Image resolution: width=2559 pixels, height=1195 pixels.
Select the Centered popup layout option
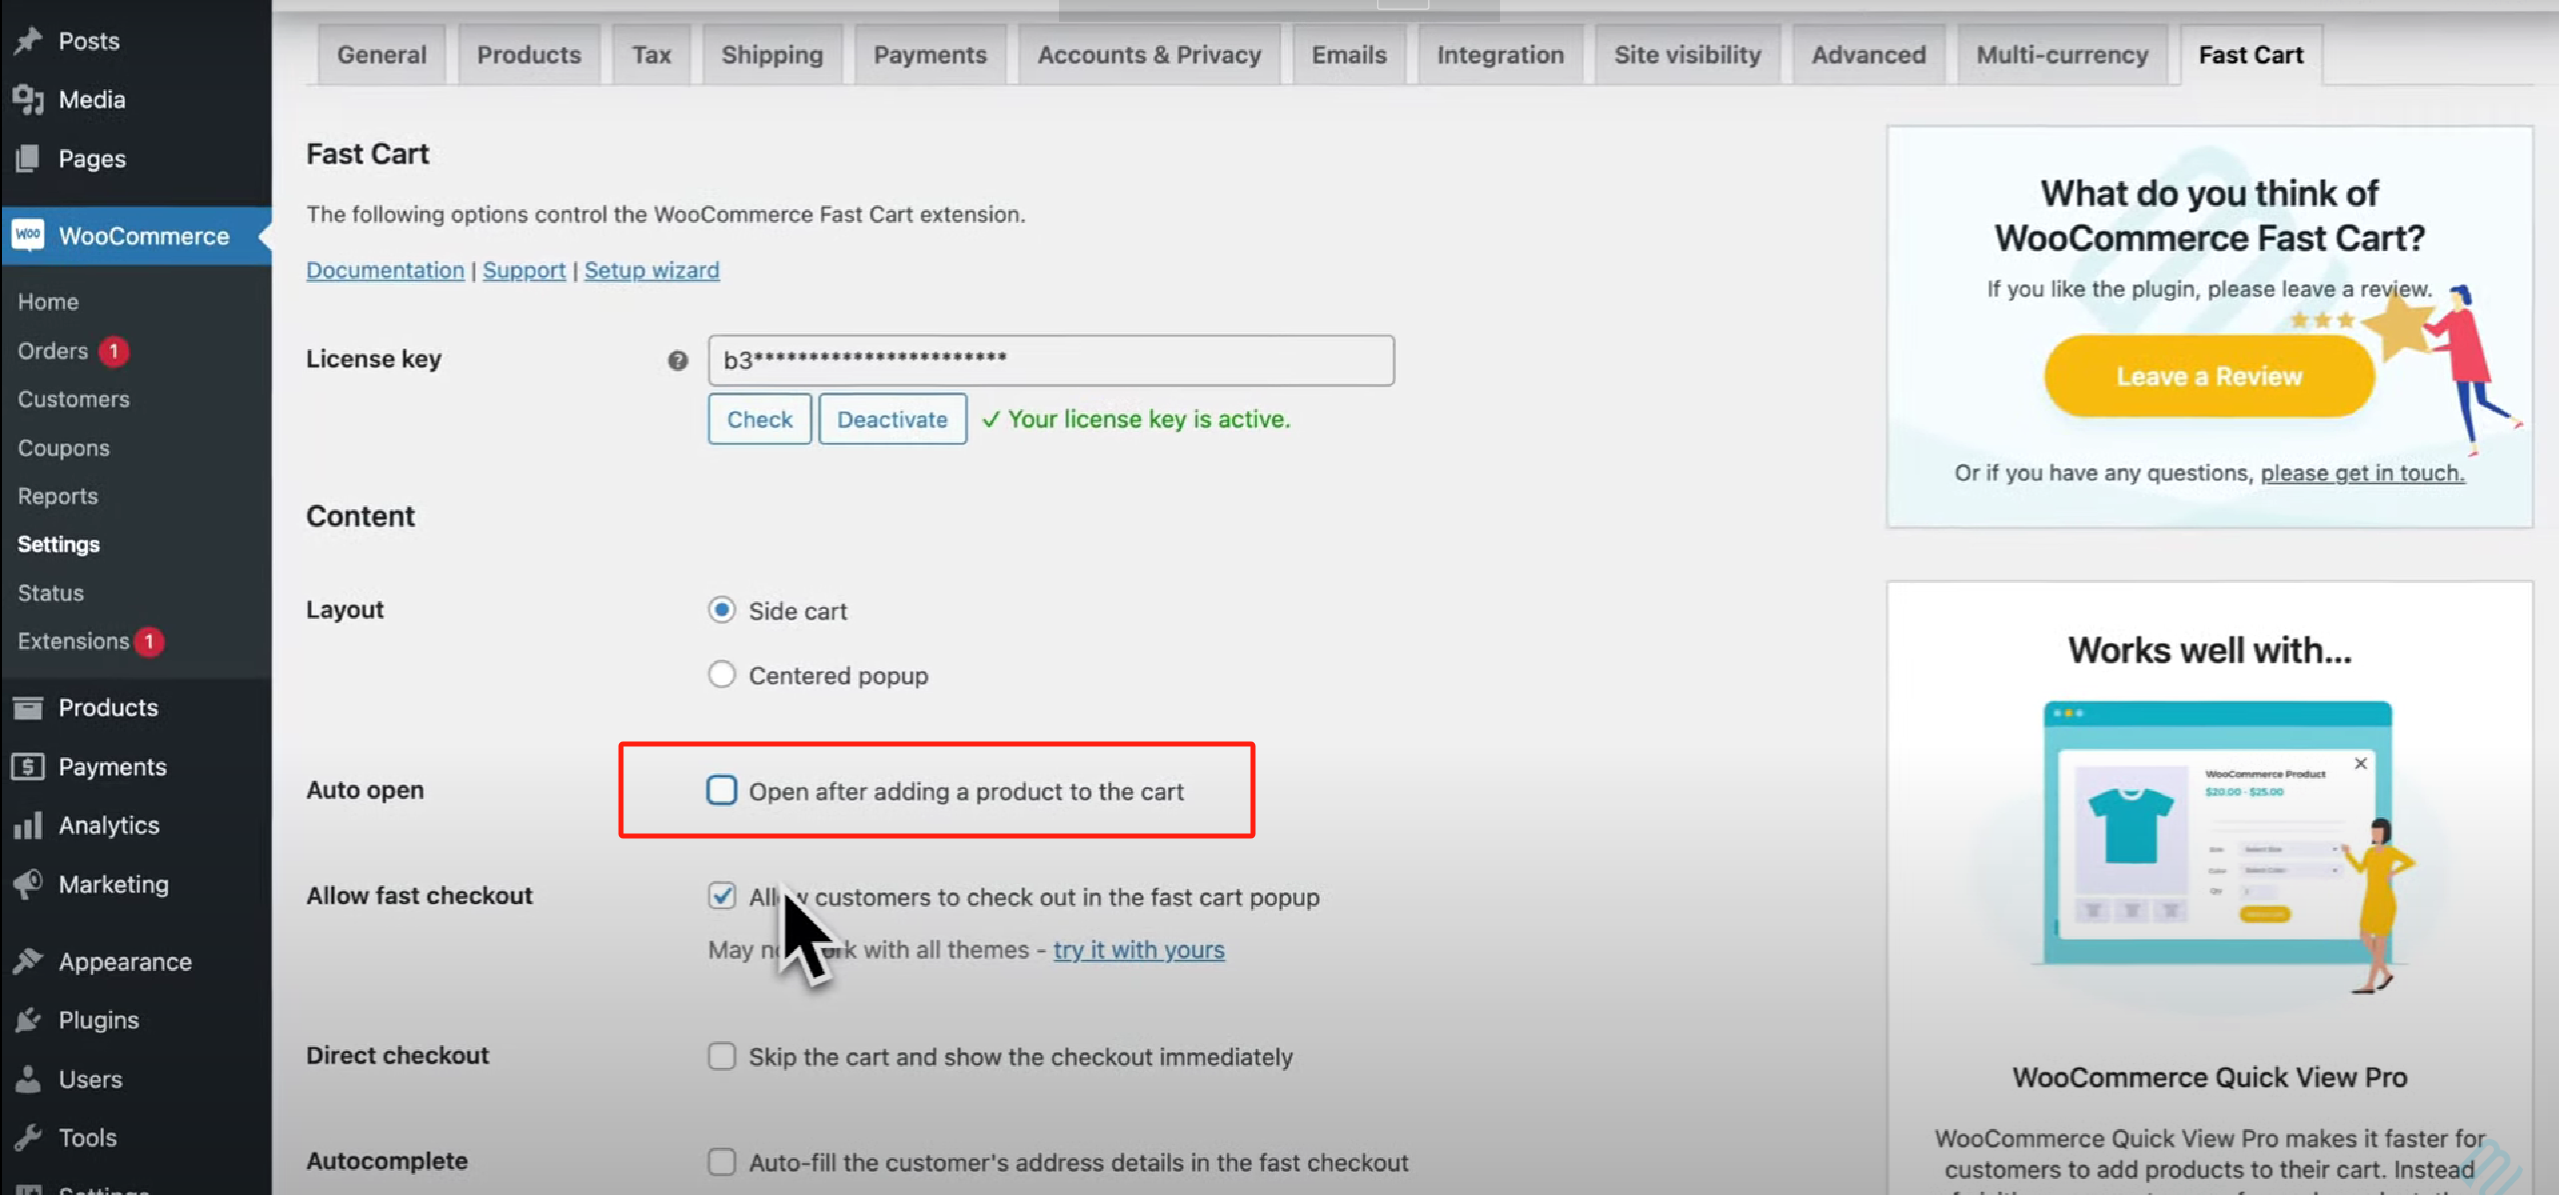point(721,675)
